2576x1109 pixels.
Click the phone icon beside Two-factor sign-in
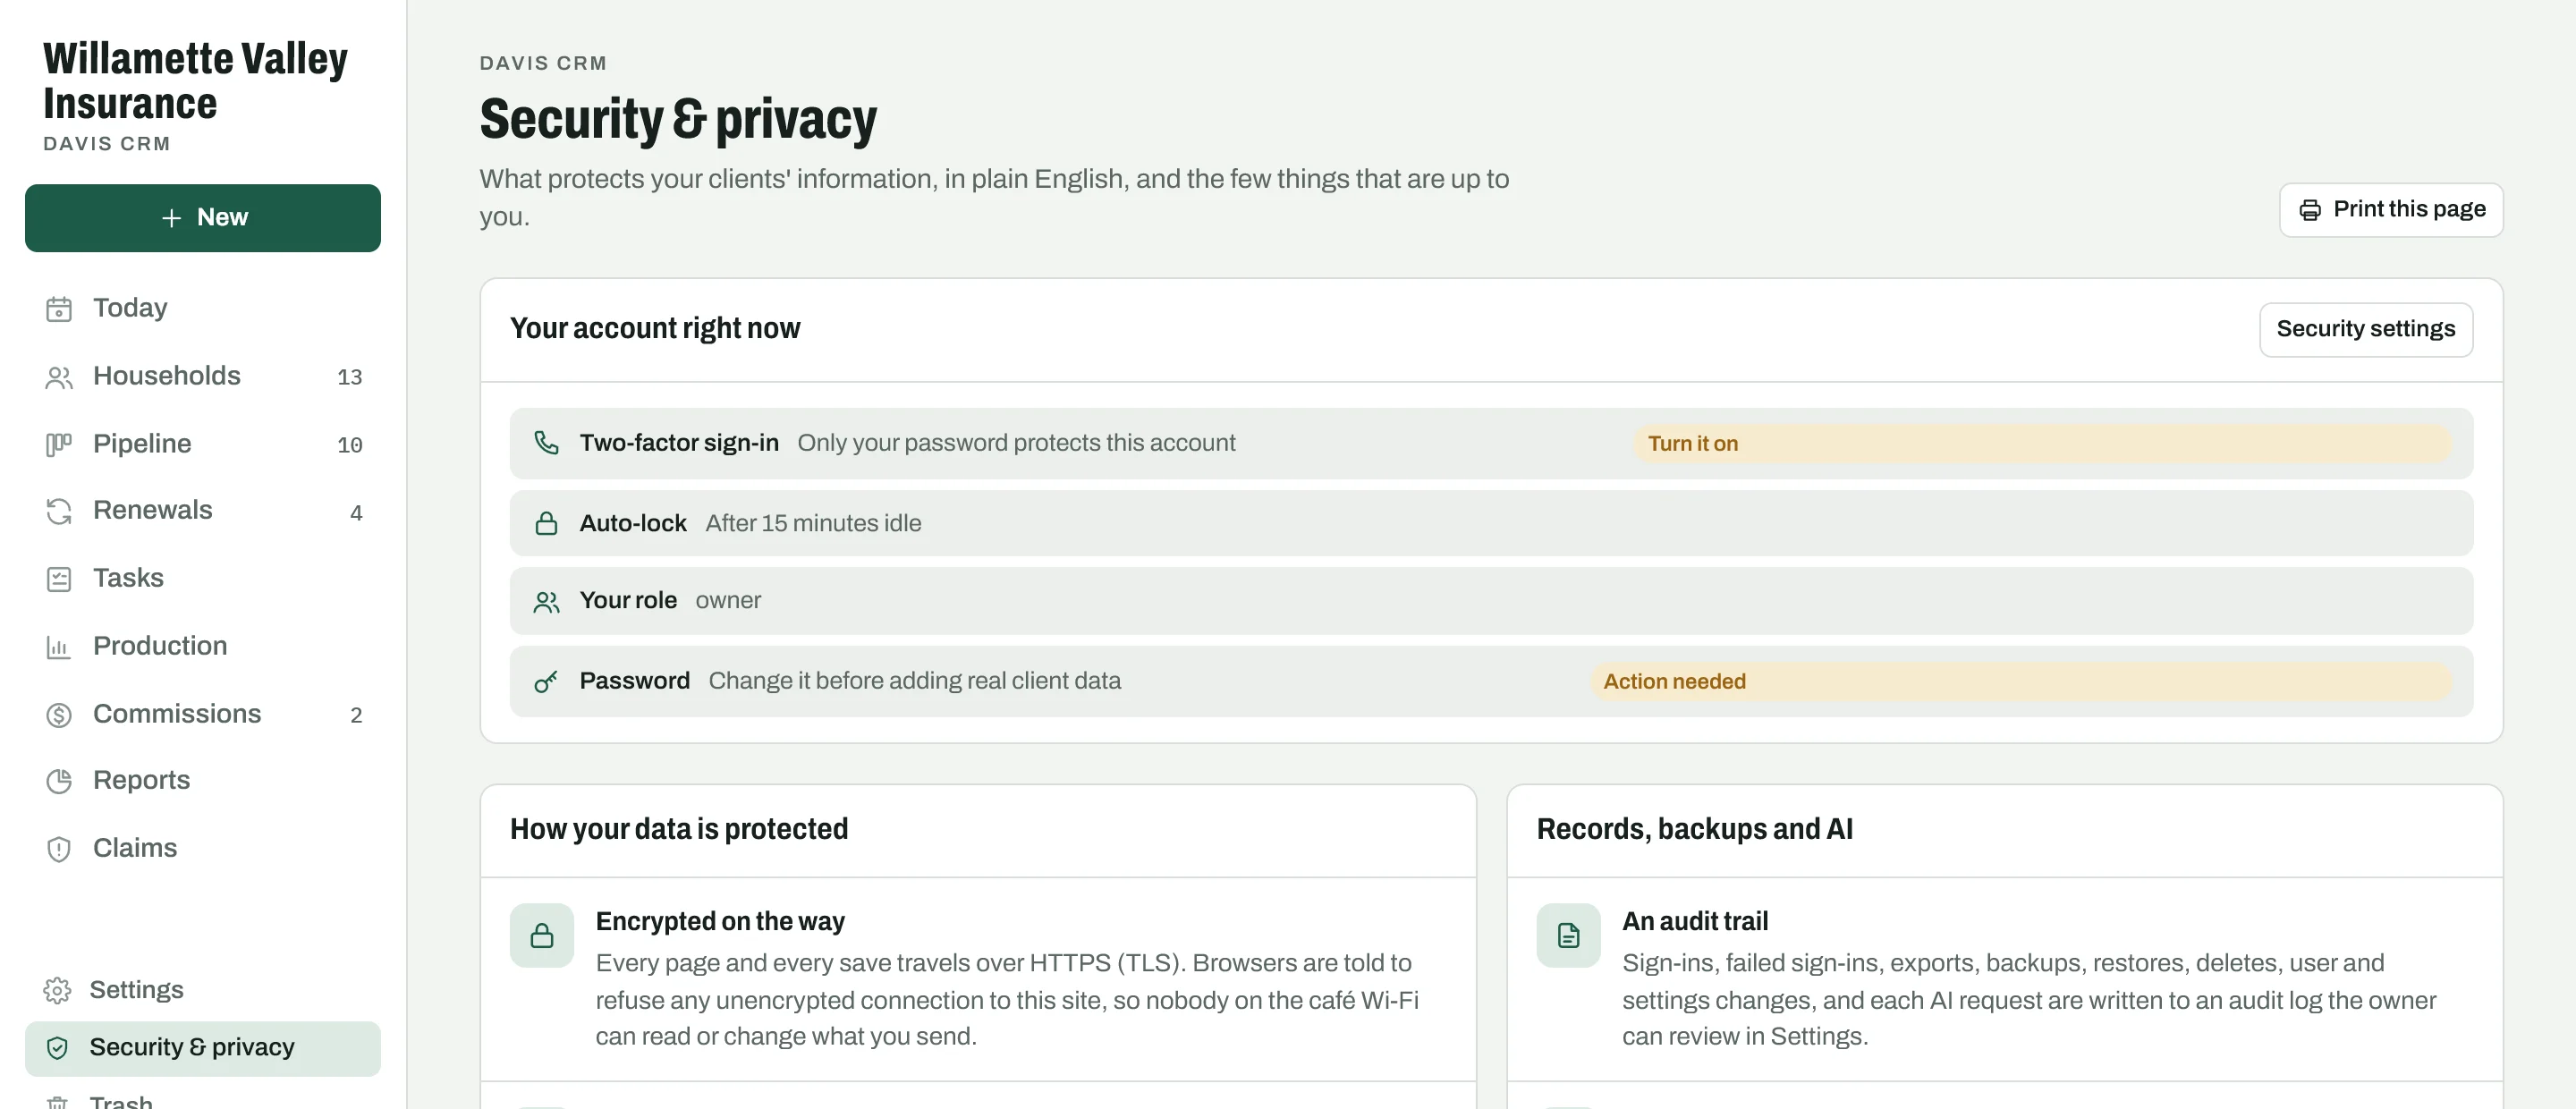point(546,443)
